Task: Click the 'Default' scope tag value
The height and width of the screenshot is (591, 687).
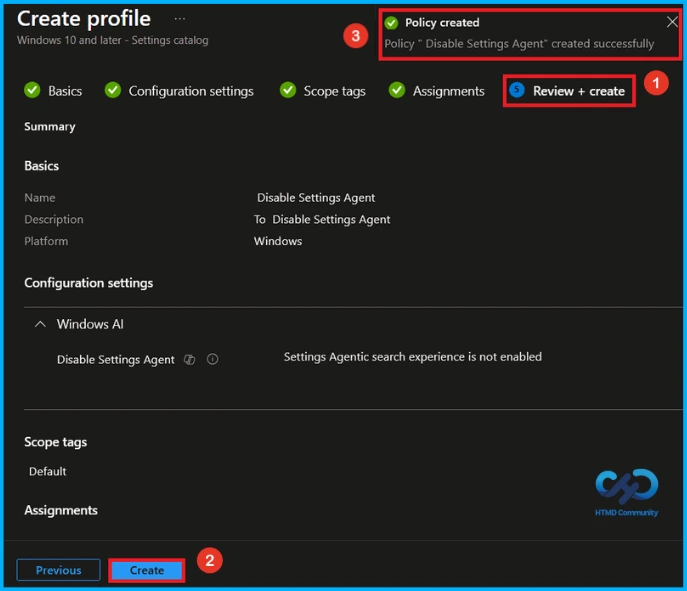Action: pyautogui.click(x=47, y=471)
